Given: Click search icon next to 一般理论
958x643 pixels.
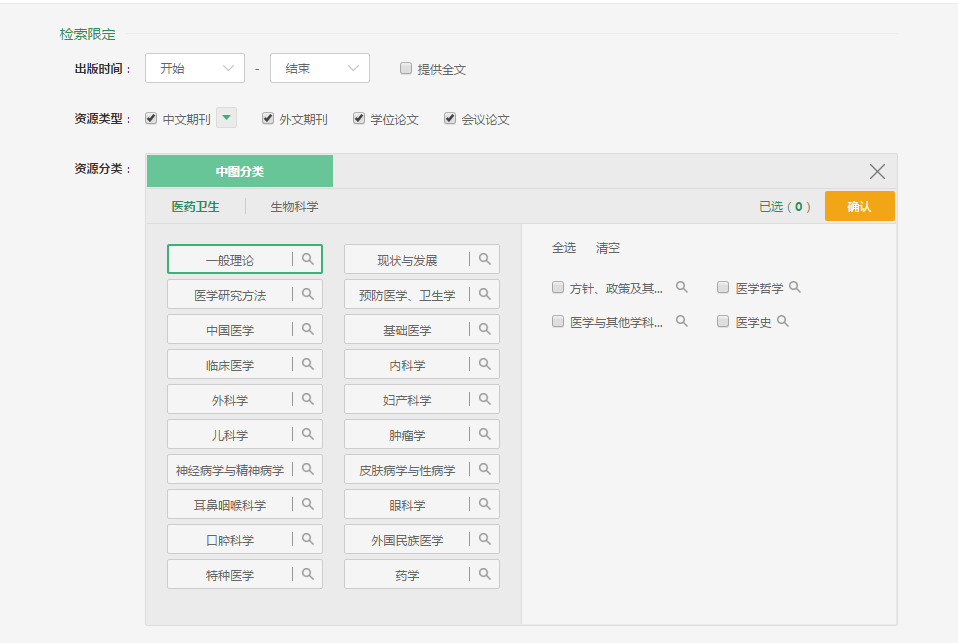Looking at the screenshot, I should tap(308, 259).
